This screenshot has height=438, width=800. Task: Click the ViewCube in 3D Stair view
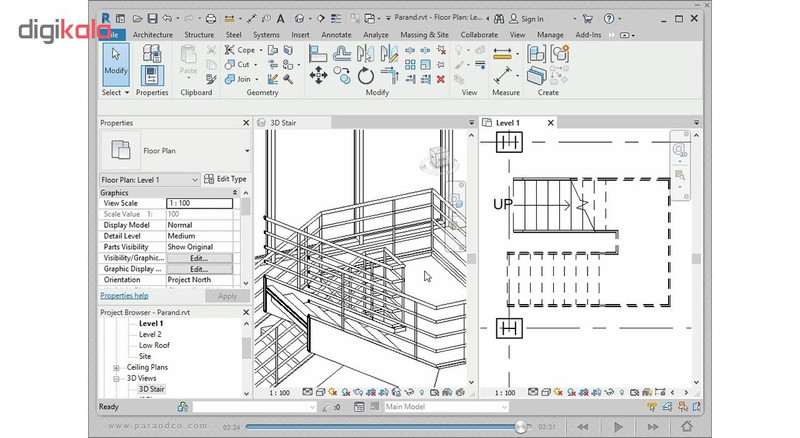point(437,158)
